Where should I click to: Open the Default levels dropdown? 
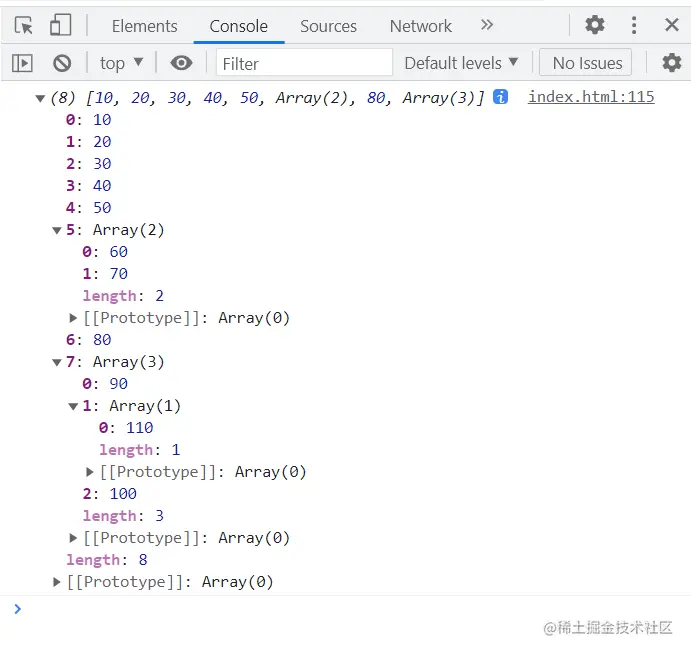pos(461,63)
